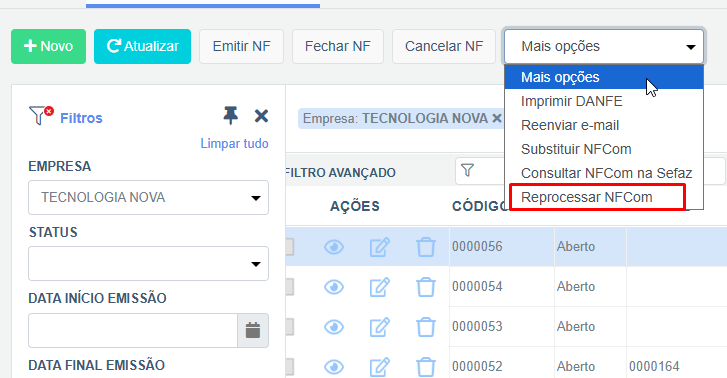Viewport: 727px width, 378px height.
Task: Click the green Novo button
Action: (x=48, y=46)
